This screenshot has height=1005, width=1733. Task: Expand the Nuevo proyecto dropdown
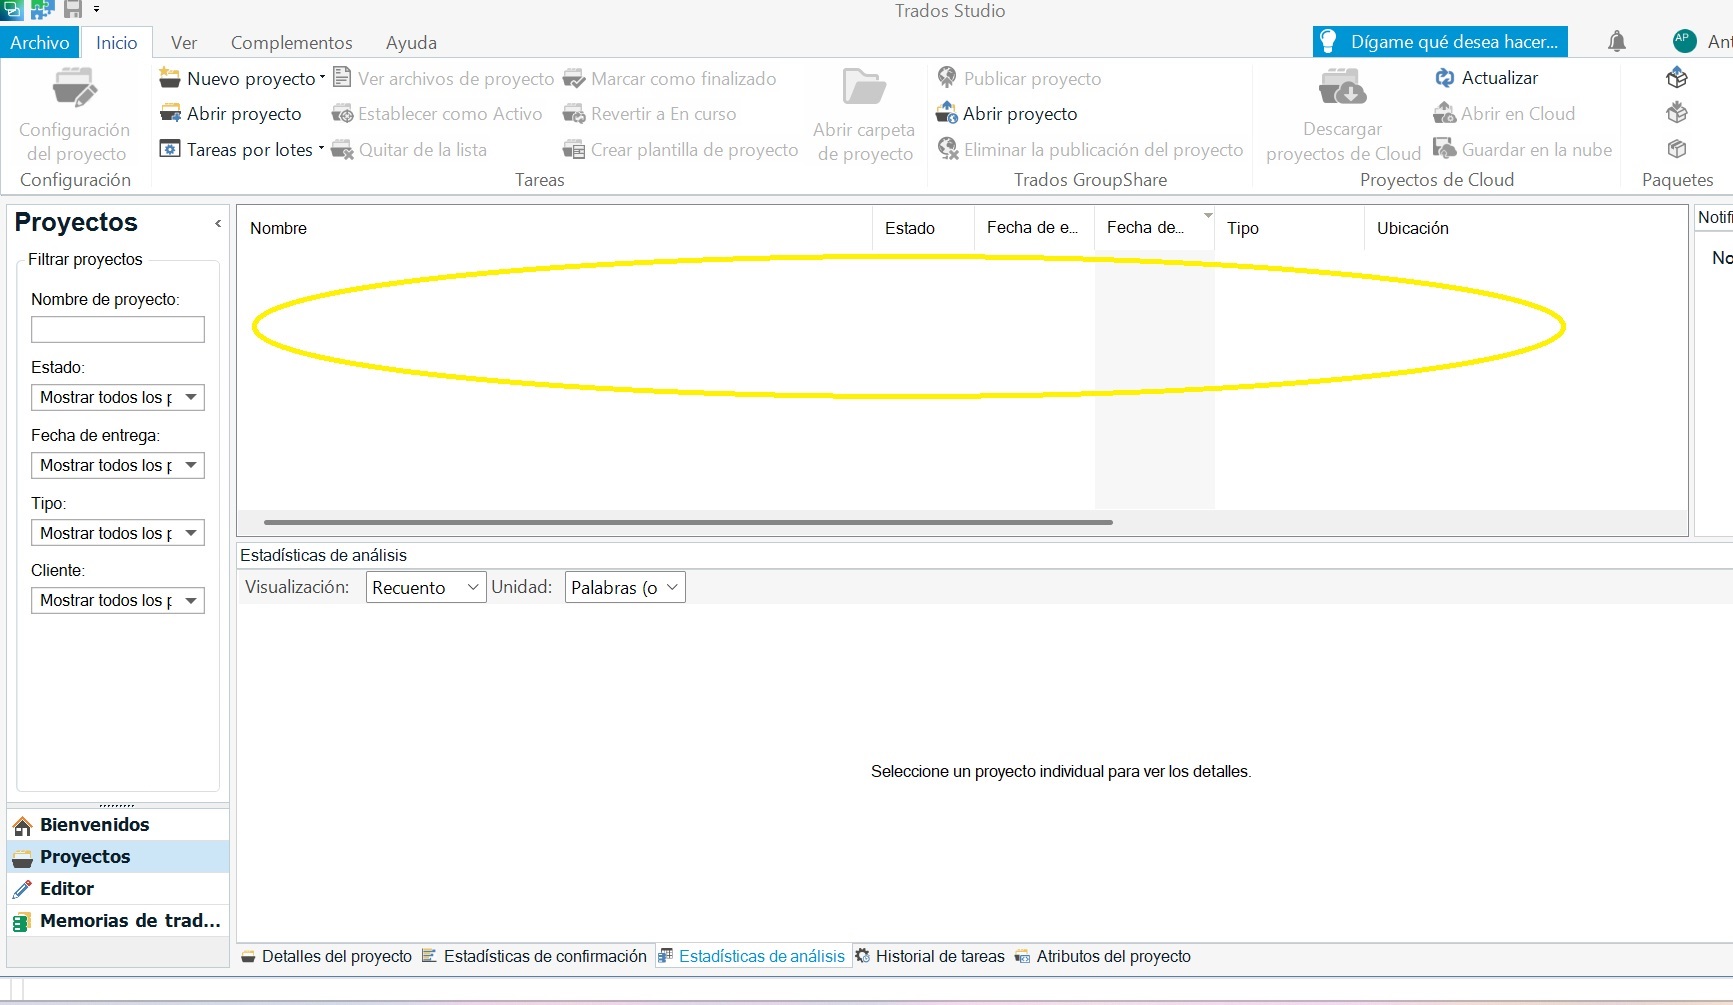point(322,78)
